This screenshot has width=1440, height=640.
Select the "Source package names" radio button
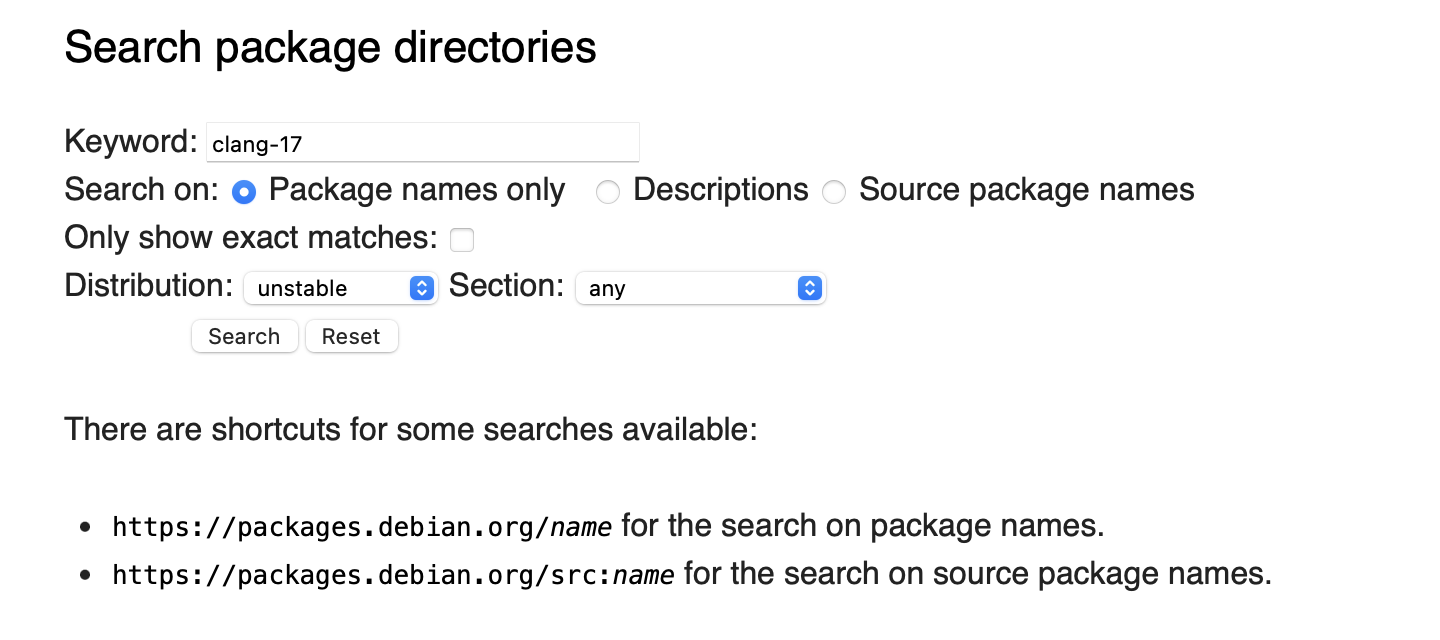(x=834, y=192)
